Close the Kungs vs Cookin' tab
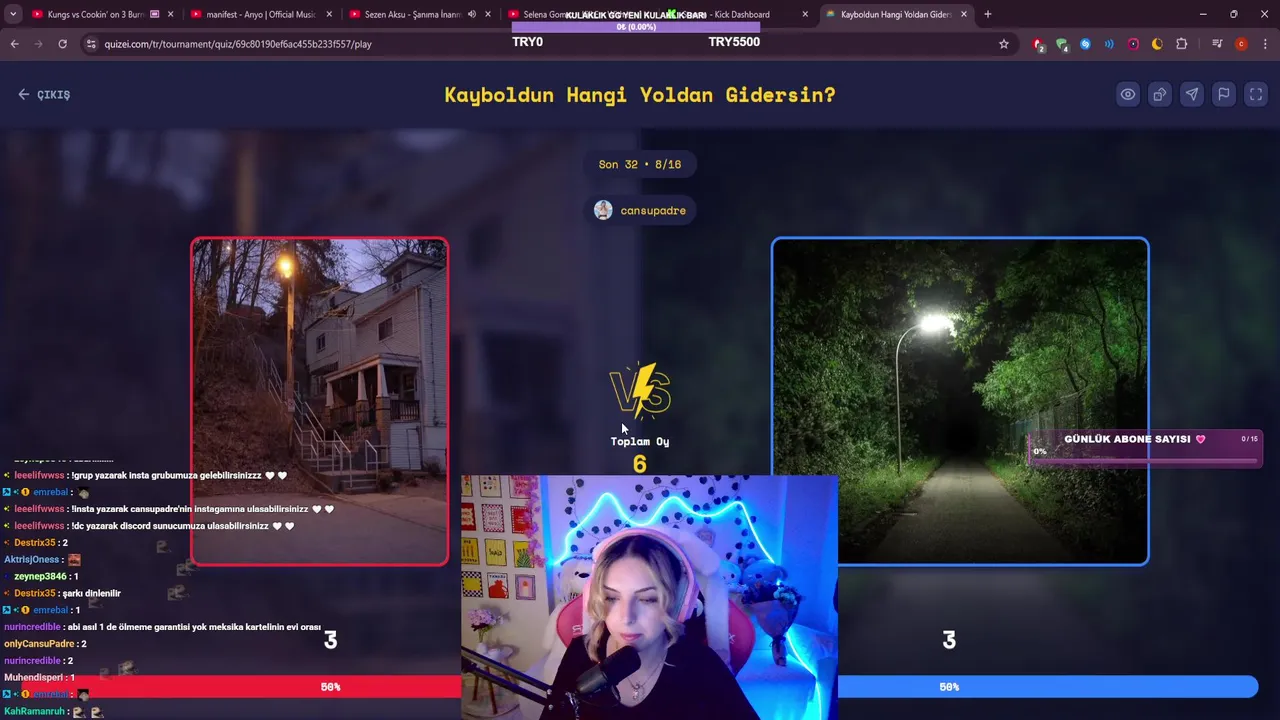This screenshot has height=720, width=1280. 171,14
